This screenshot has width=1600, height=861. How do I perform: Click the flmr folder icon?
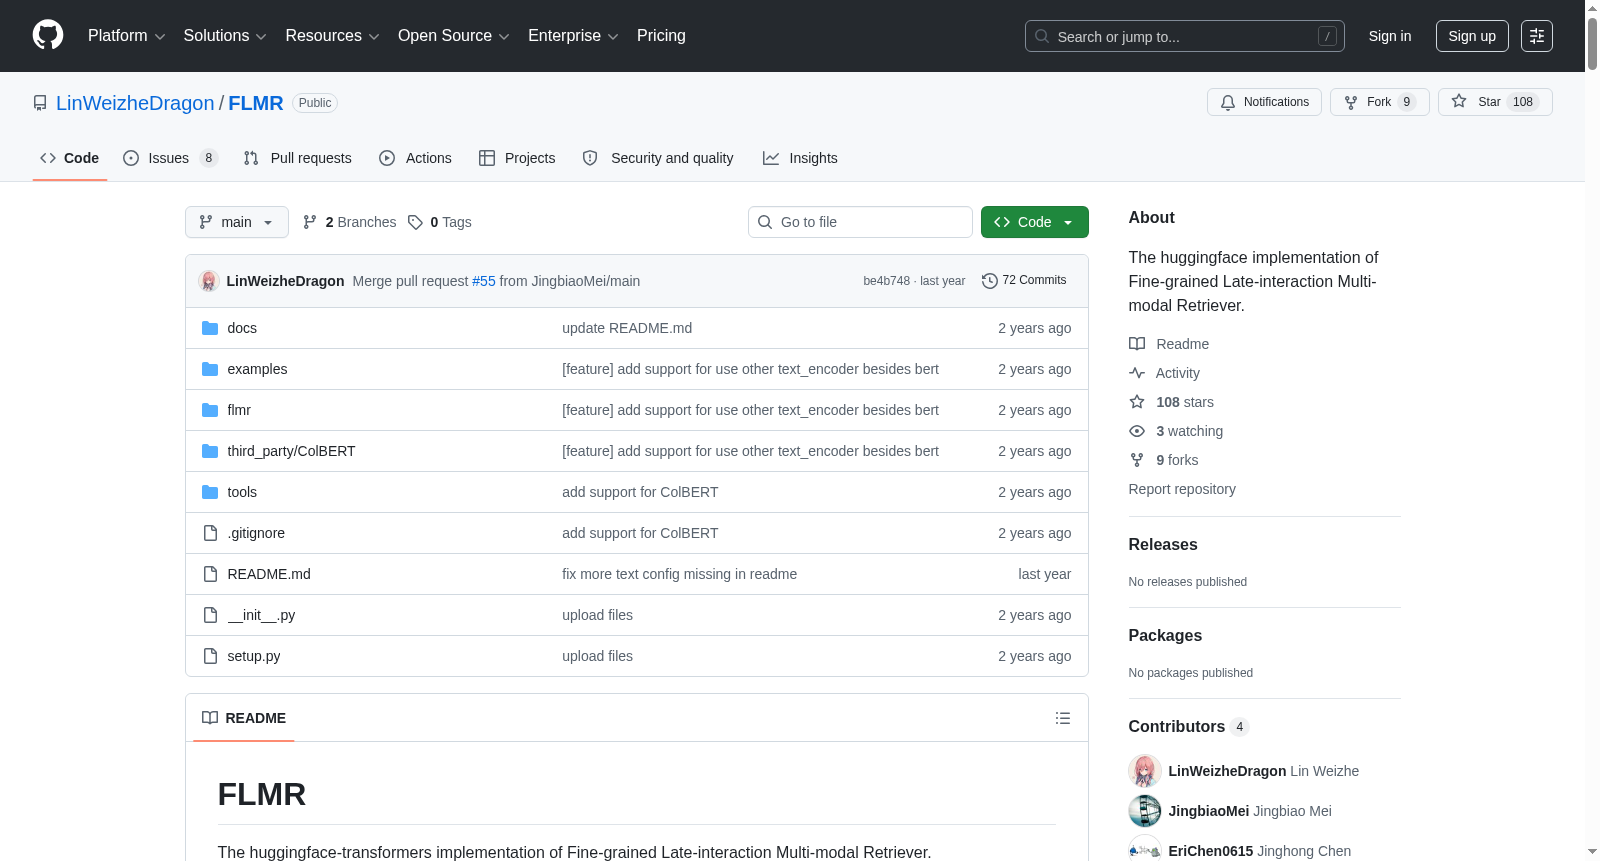pos(210,410)
